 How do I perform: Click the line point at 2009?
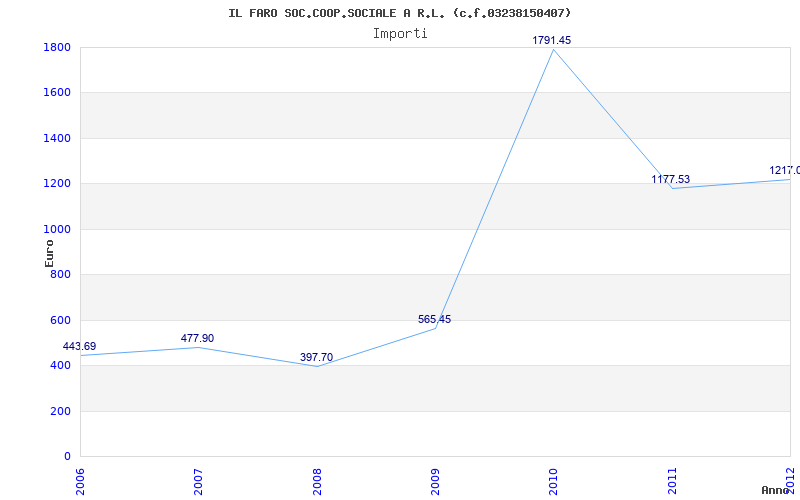436,328
